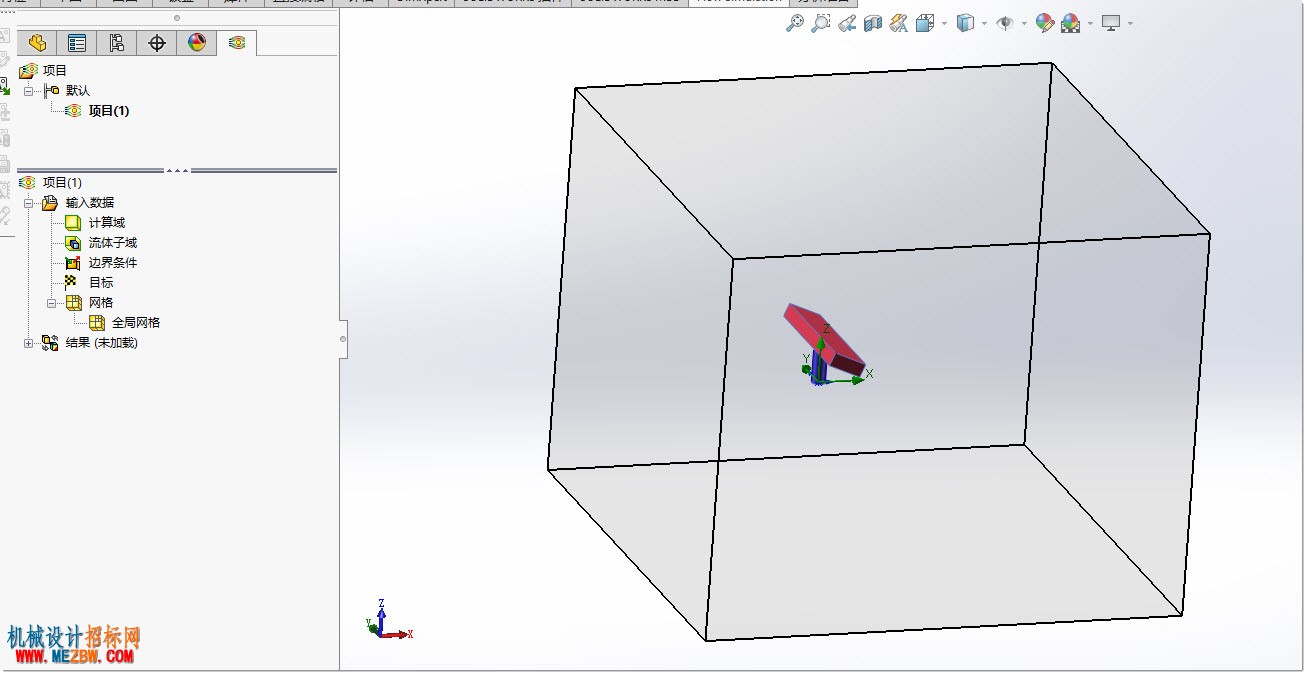
Task: Open Display Style dropdown arrow
Action: tap(984, 24)
